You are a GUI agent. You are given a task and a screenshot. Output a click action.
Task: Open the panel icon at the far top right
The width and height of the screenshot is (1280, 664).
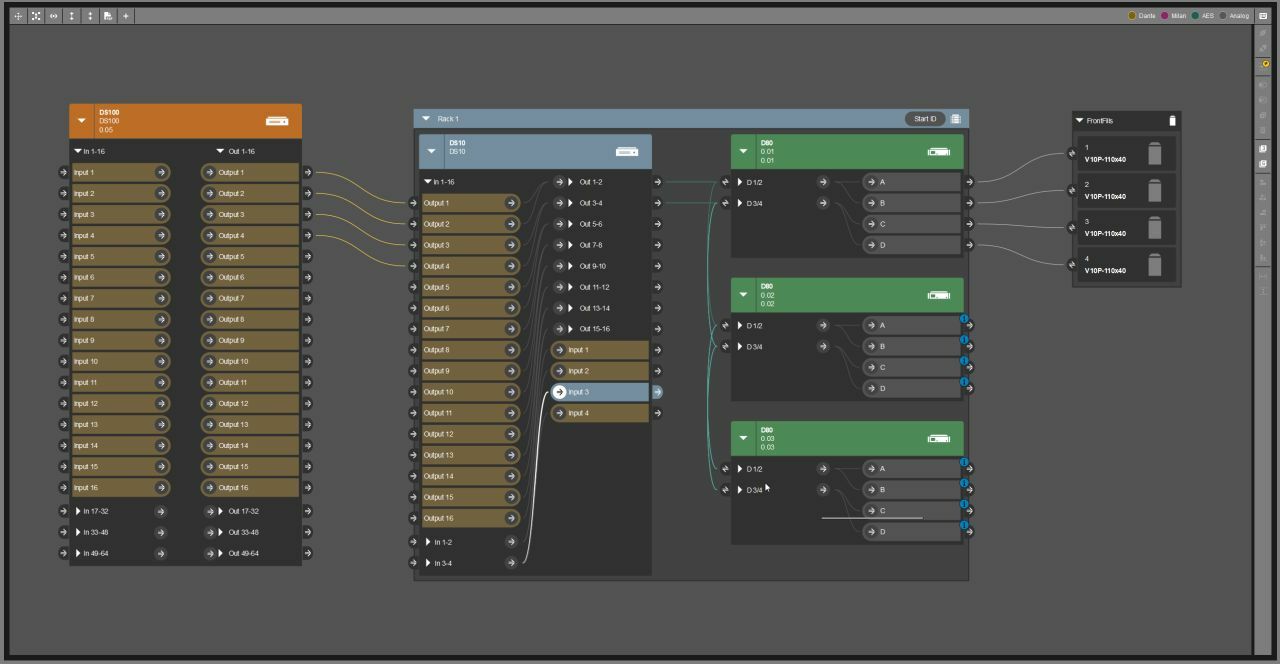1263,15
